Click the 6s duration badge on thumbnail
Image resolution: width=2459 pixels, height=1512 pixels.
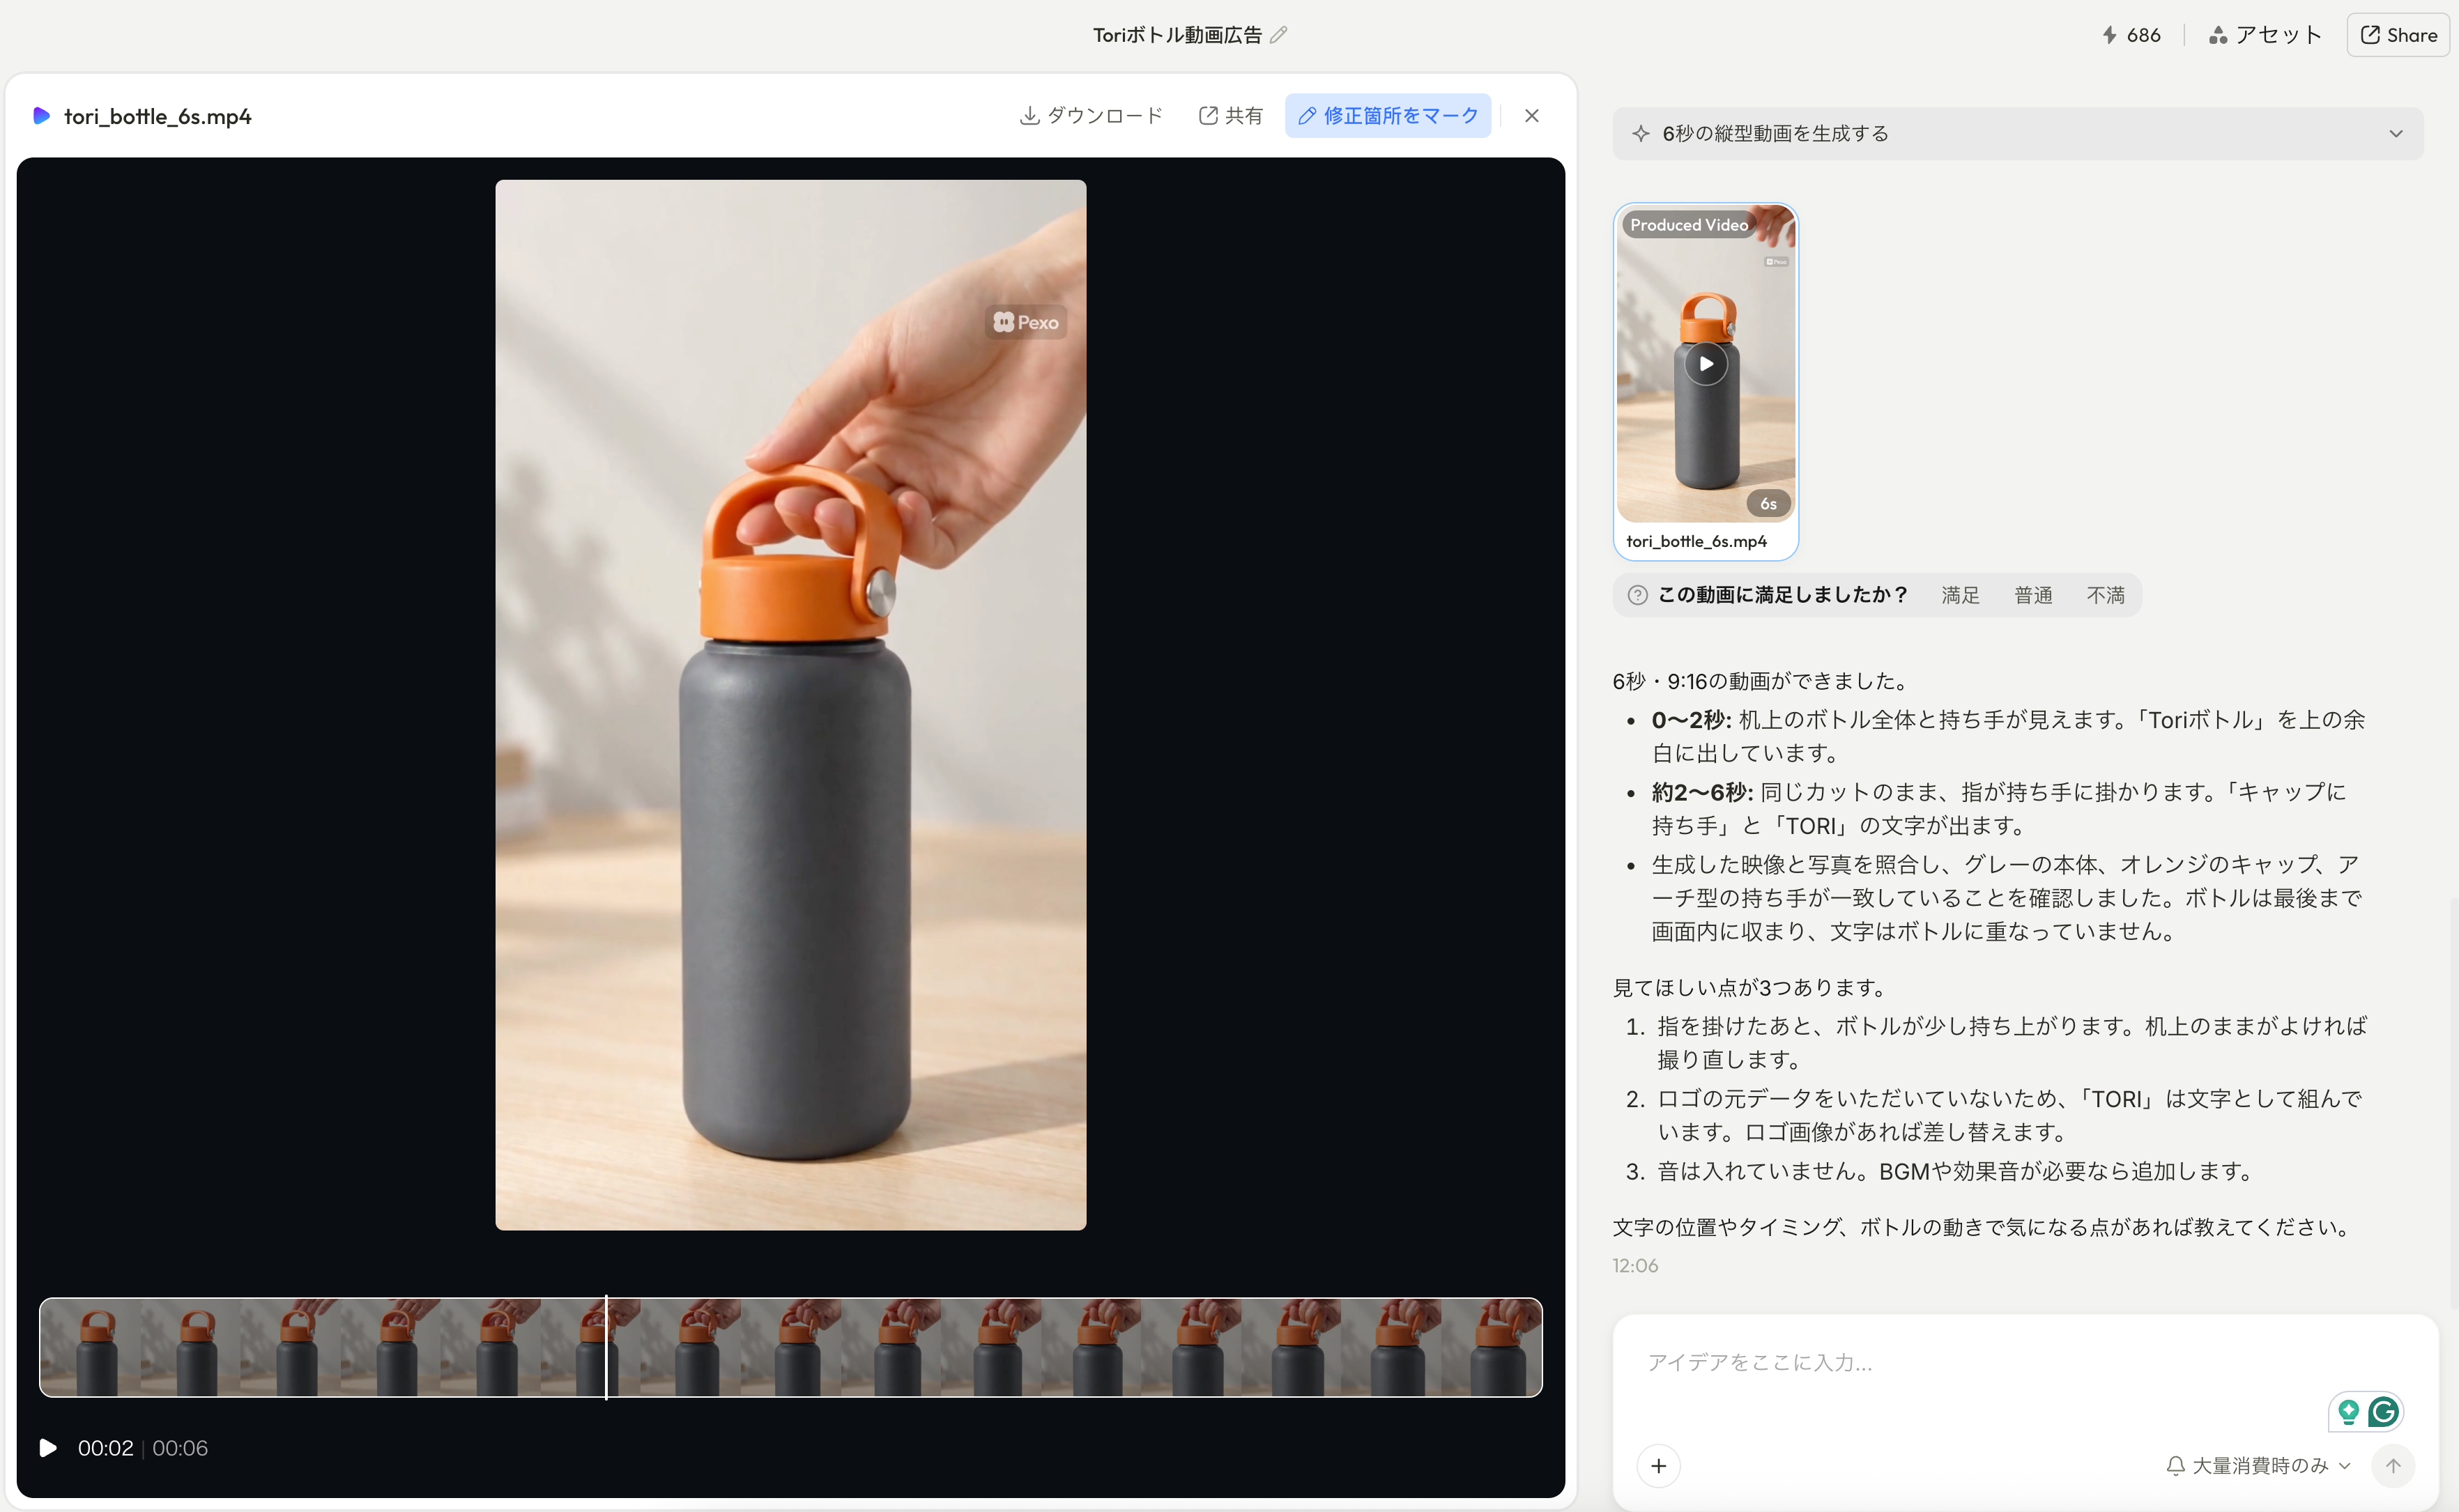coord(1768,504)
